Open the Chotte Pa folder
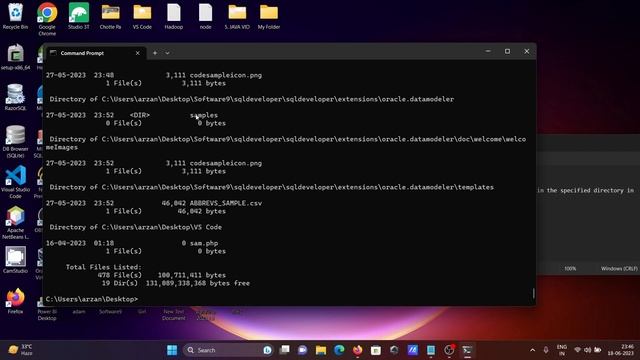This screenshot has height=360, width=640. click(110, 16)
